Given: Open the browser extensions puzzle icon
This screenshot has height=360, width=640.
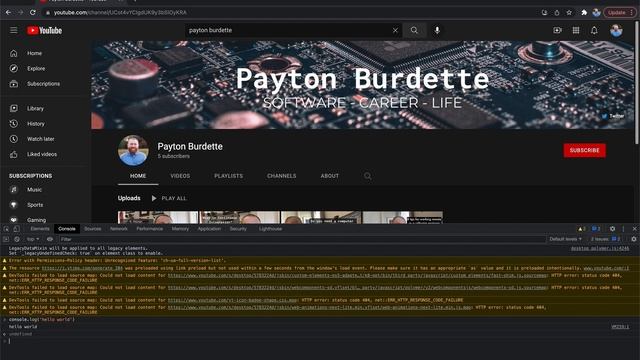Looking at the screenshot, I should point(584,13).
